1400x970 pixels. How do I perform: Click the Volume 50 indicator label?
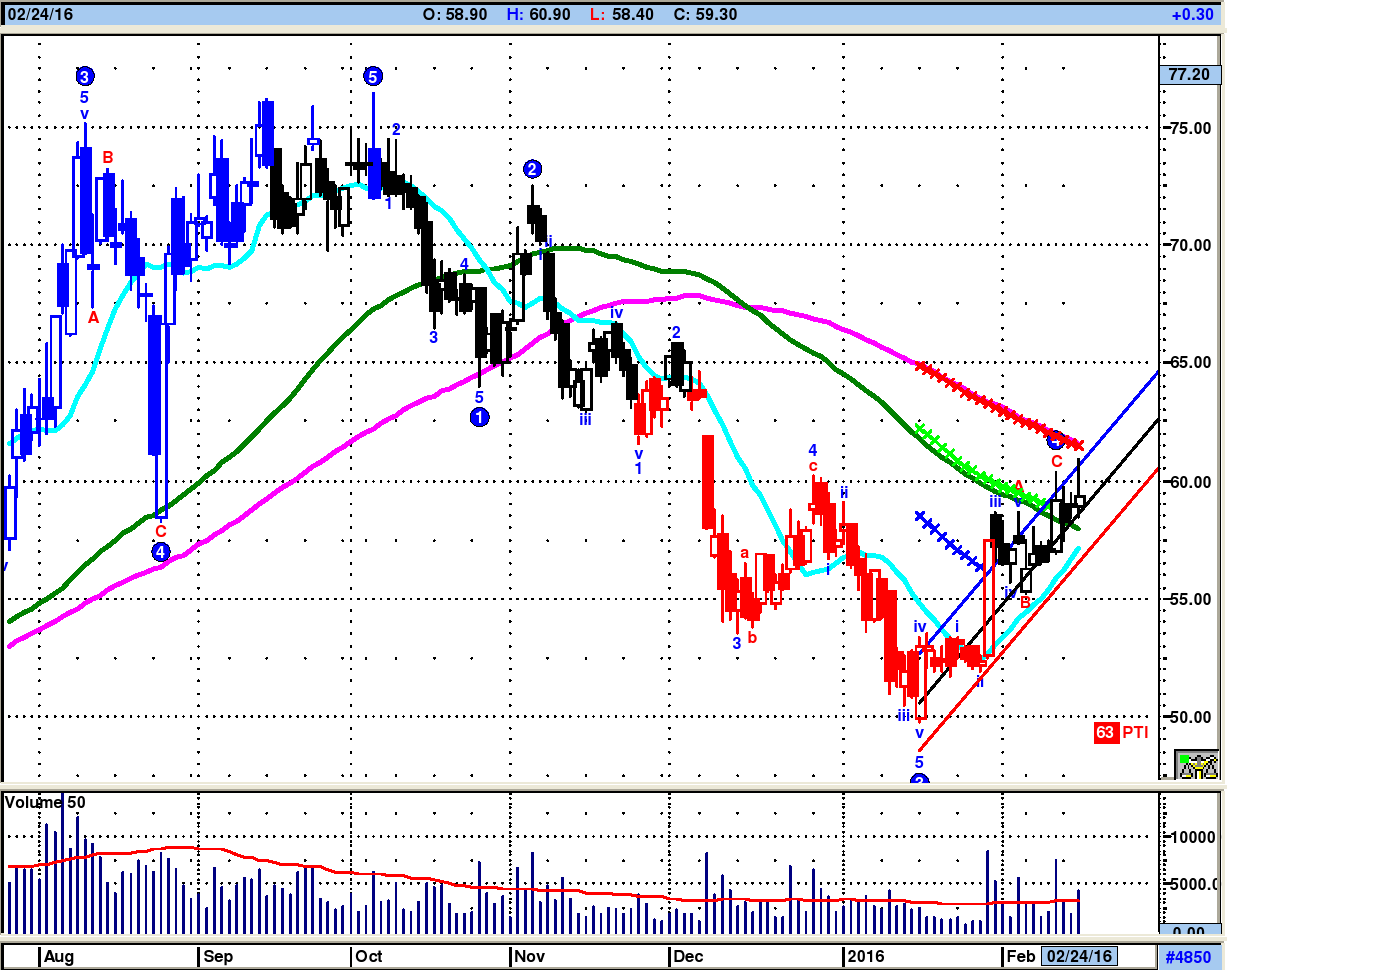45,802
